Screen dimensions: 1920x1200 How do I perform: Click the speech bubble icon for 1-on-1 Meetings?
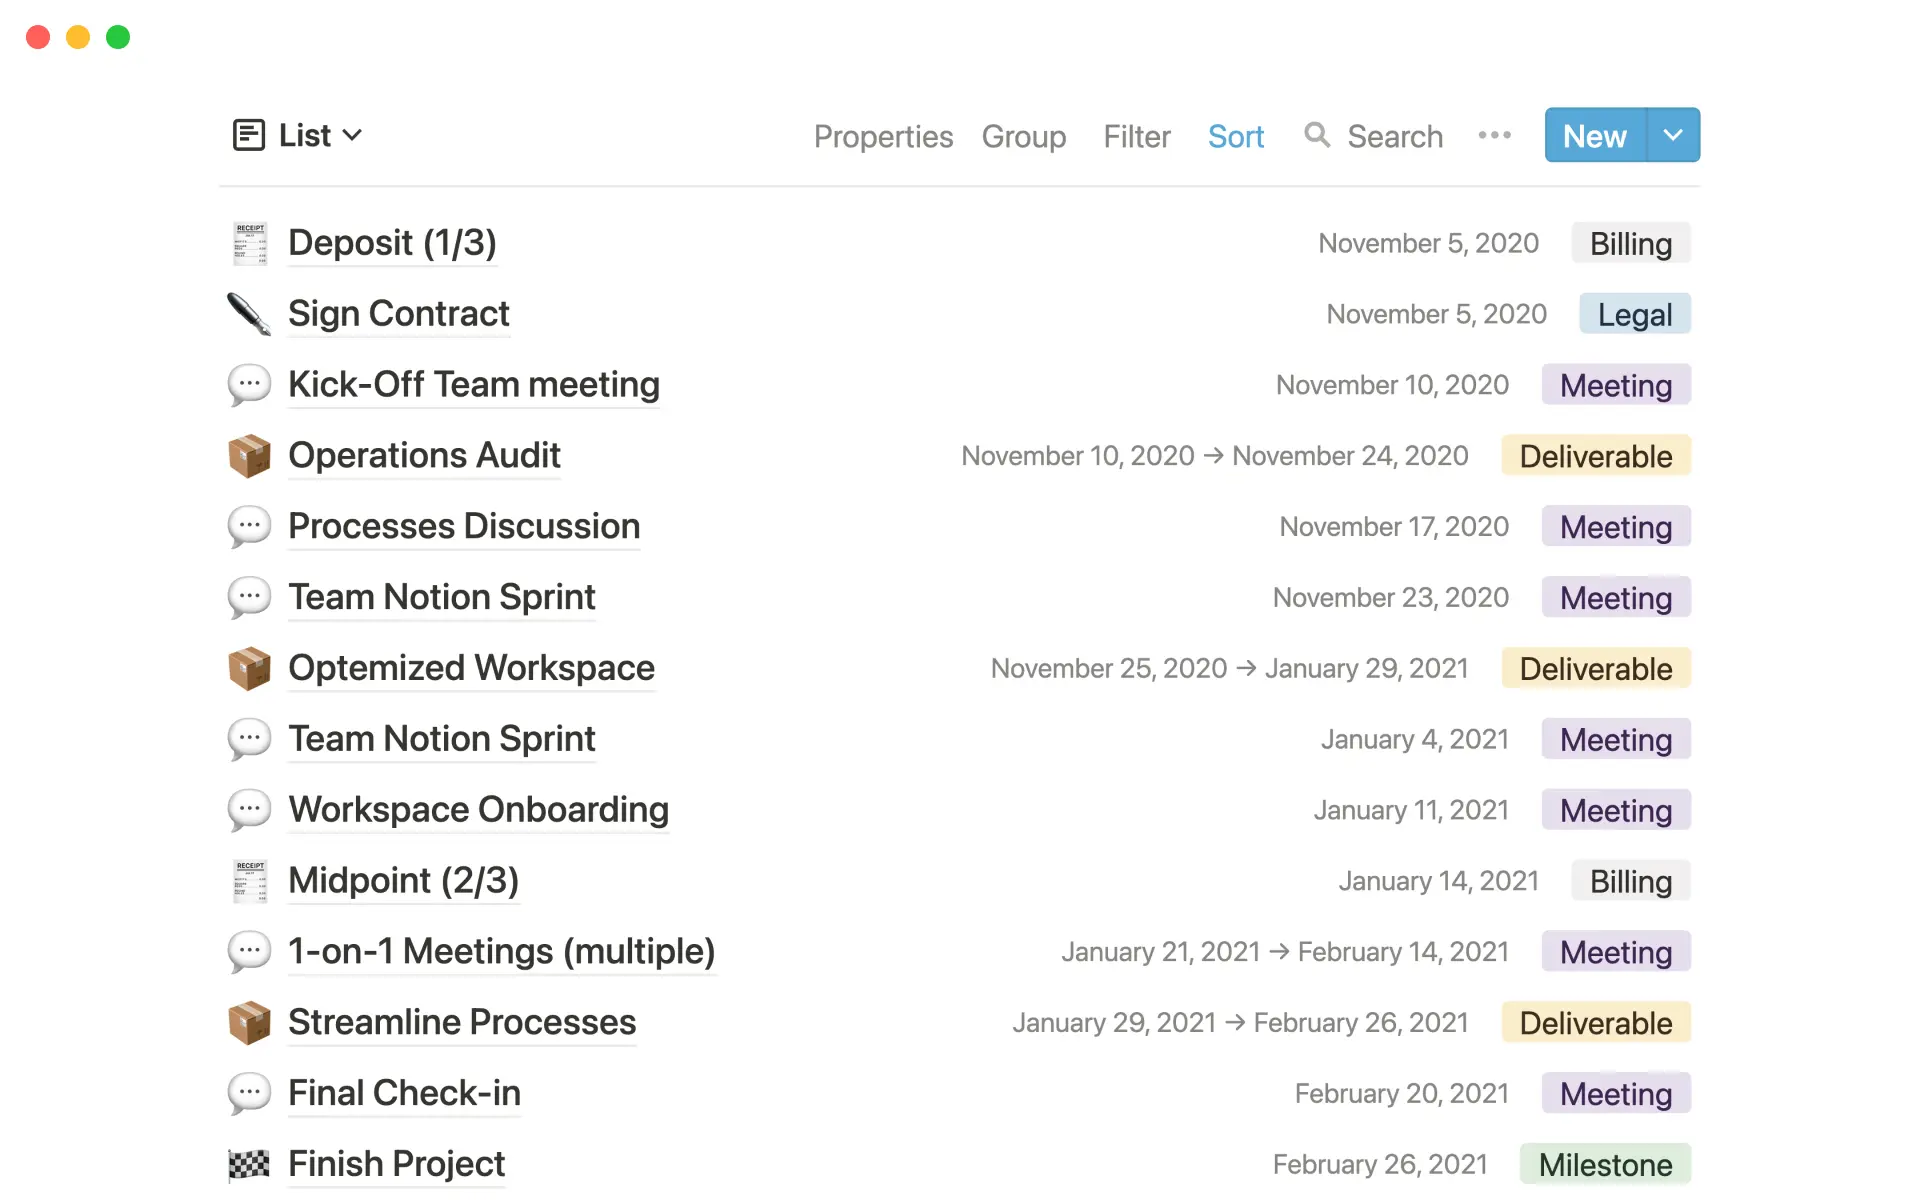tap(250, 951)
